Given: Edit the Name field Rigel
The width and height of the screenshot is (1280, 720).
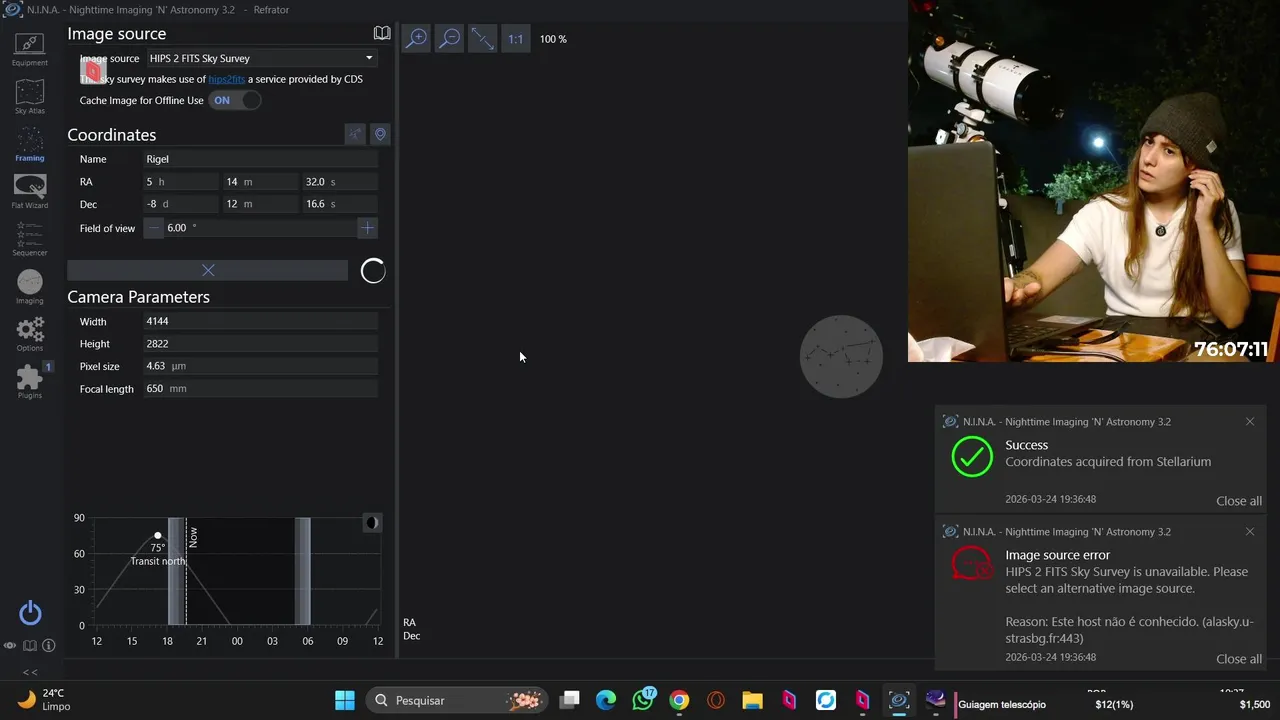Looking at the screenshot, I should click(x=261, y=159).
